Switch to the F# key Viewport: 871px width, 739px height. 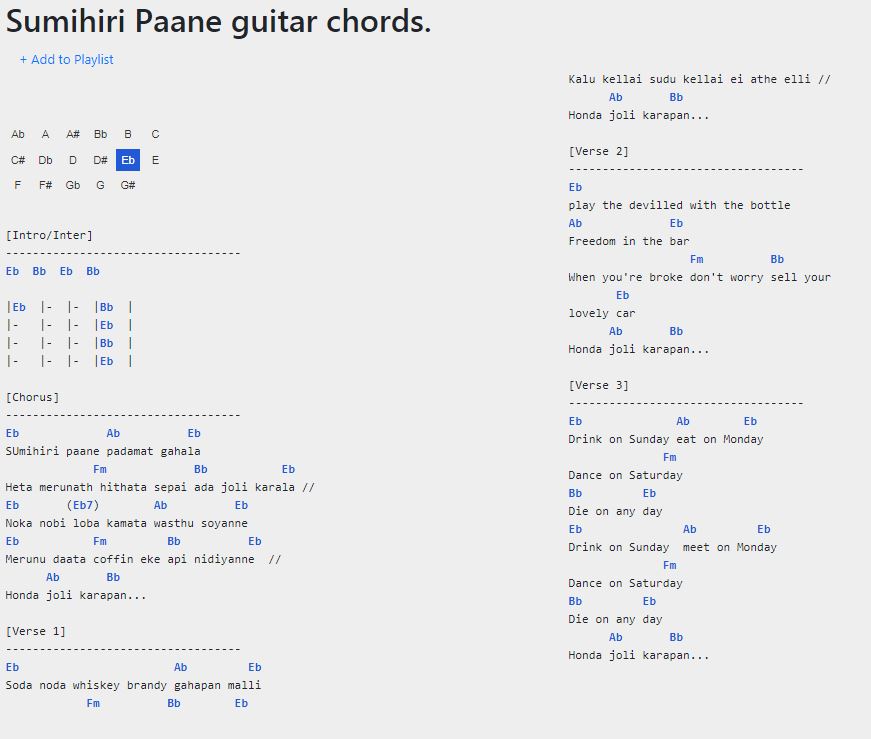point(46,185)
